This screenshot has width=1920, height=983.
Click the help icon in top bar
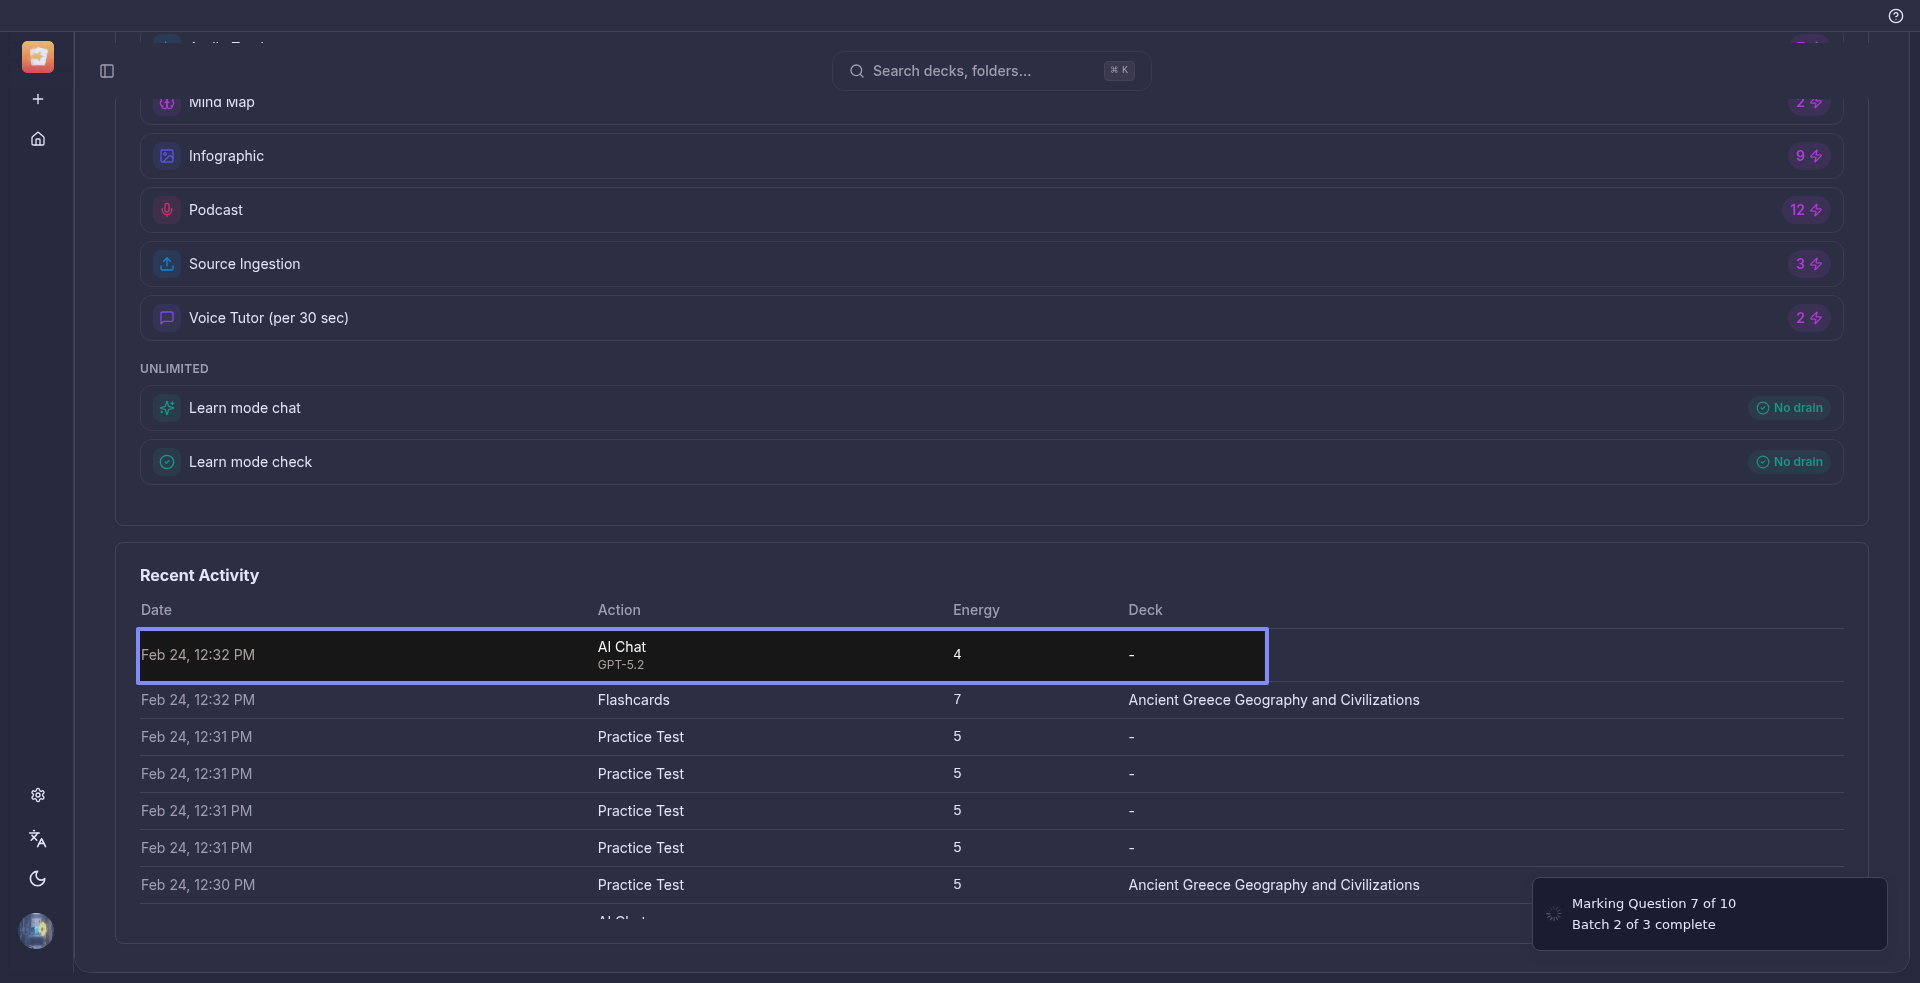click(1895, 16)
